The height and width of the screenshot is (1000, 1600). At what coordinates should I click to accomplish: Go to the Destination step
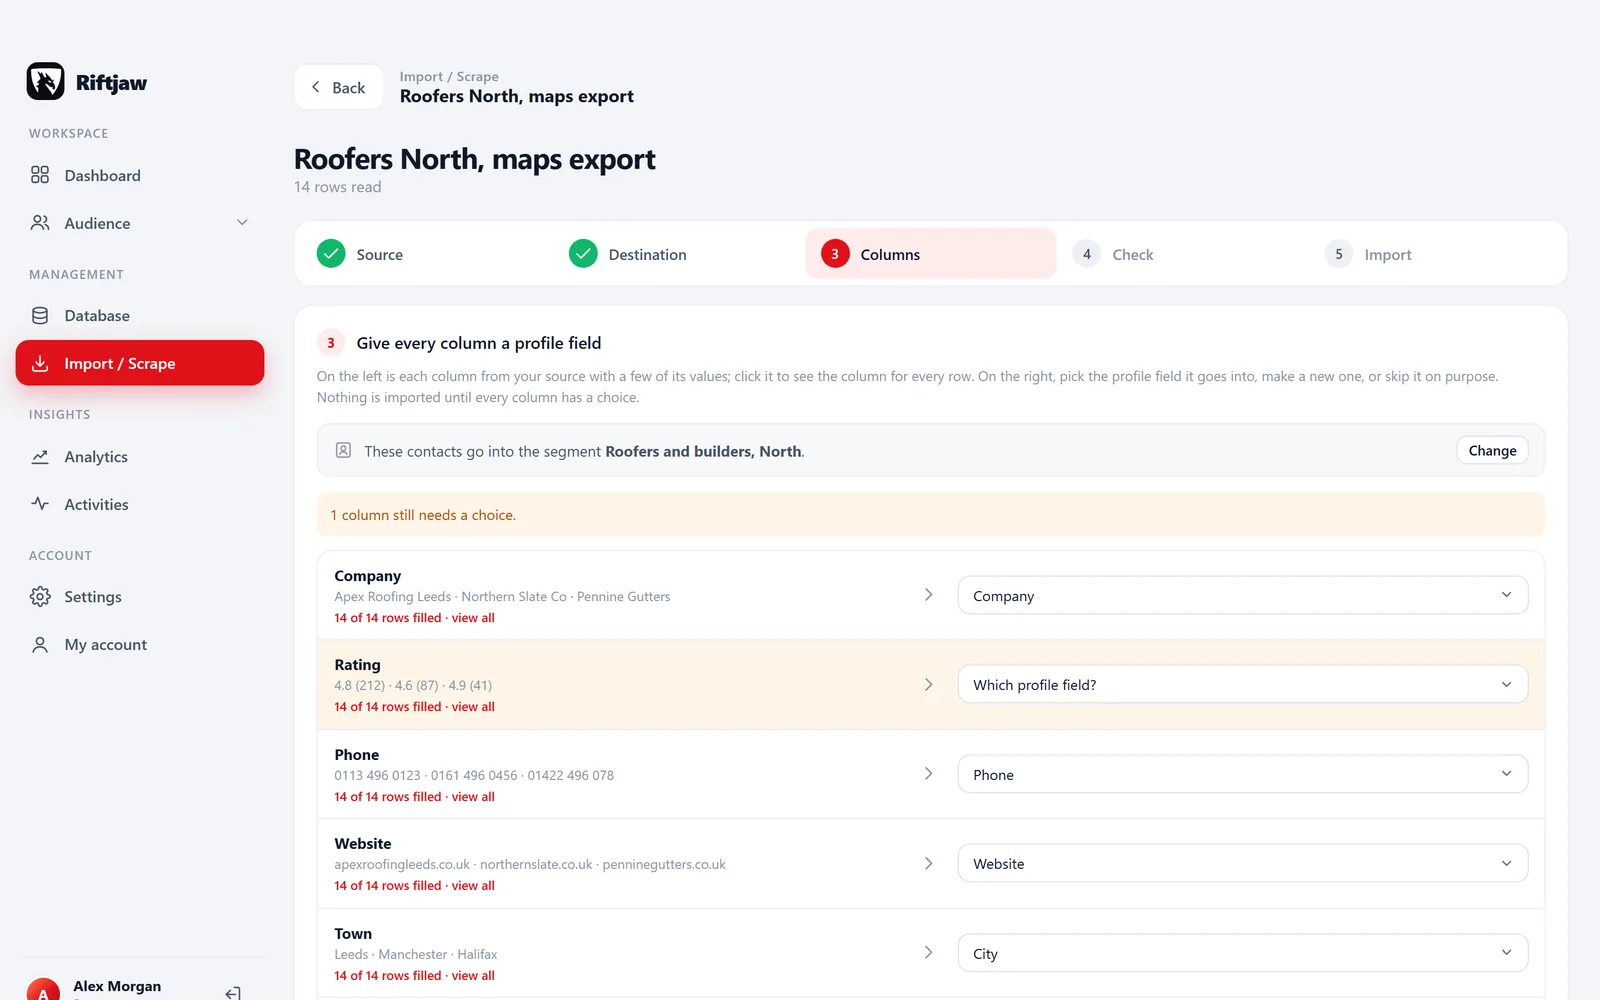[x=679, y=254]
